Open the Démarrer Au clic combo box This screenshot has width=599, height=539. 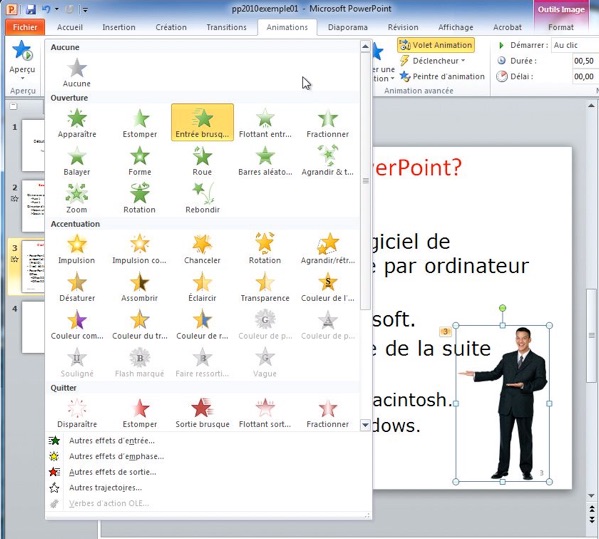point(575,45)
